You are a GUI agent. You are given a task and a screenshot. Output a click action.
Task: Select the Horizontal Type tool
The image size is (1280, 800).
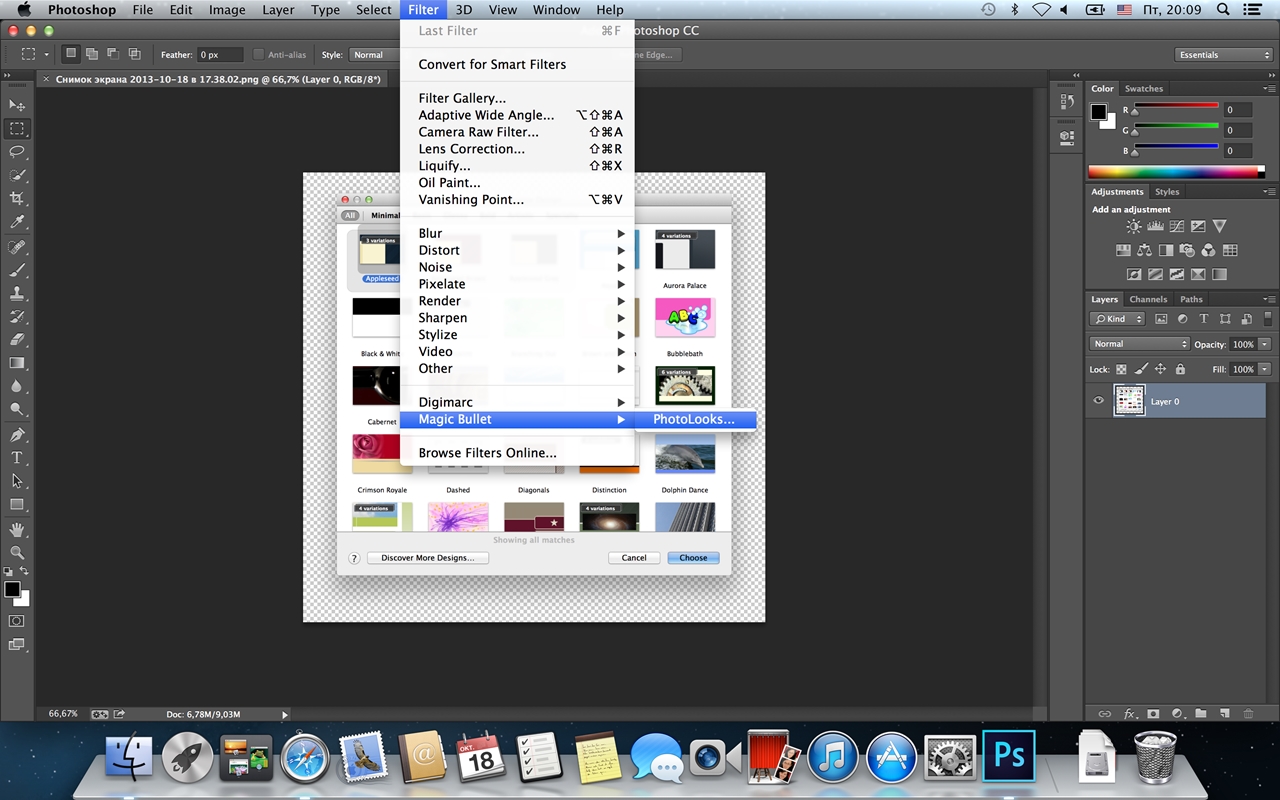(x=17, y=458)
